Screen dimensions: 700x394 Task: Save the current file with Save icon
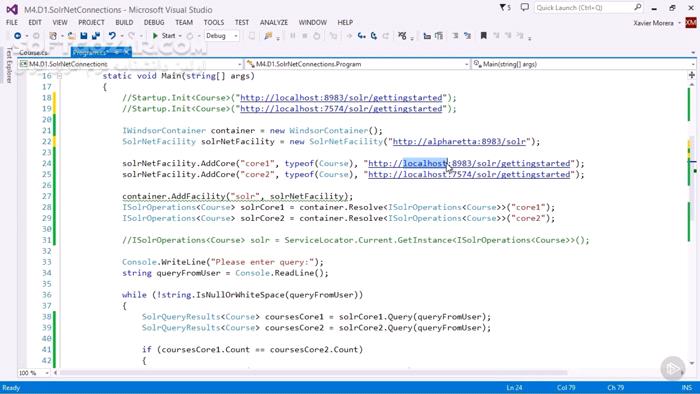click(x=83, y=36)
